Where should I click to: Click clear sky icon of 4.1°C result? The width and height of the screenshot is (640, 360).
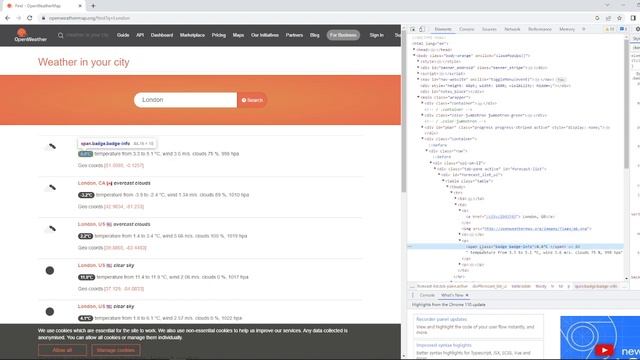coord(50,311)
